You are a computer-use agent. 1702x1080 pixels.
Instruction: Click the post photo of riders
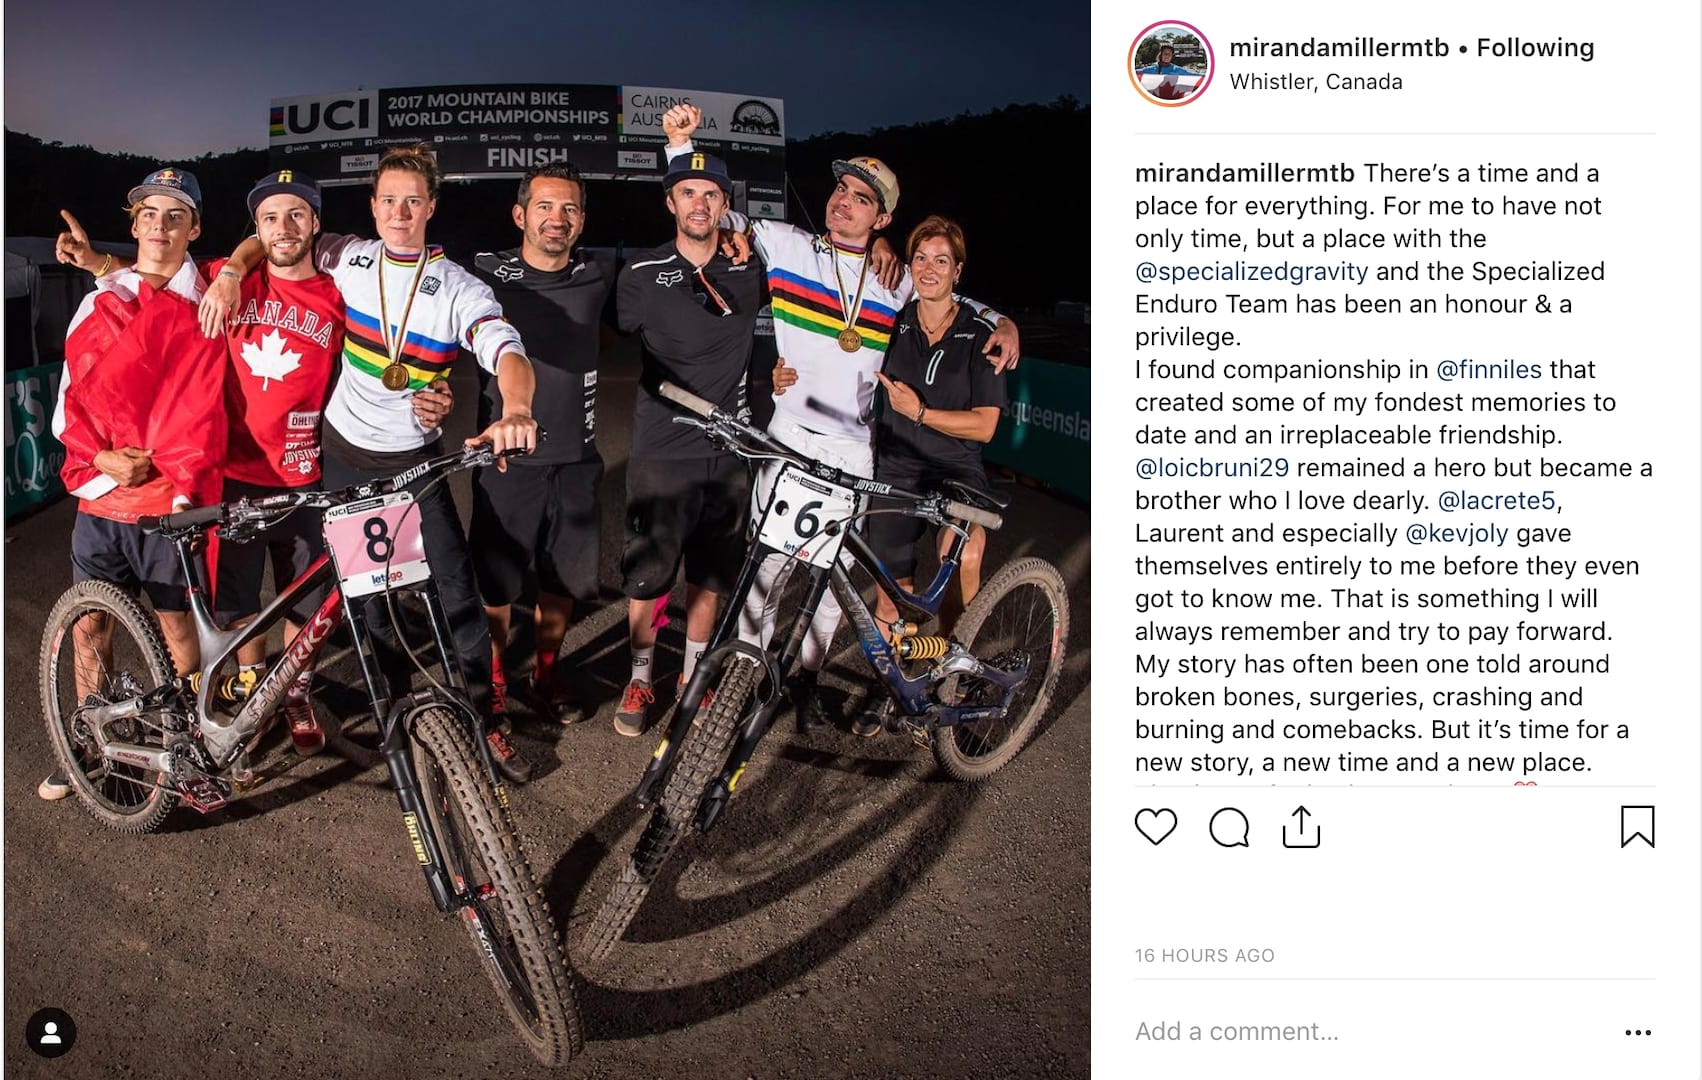click(x=547, y=540)
